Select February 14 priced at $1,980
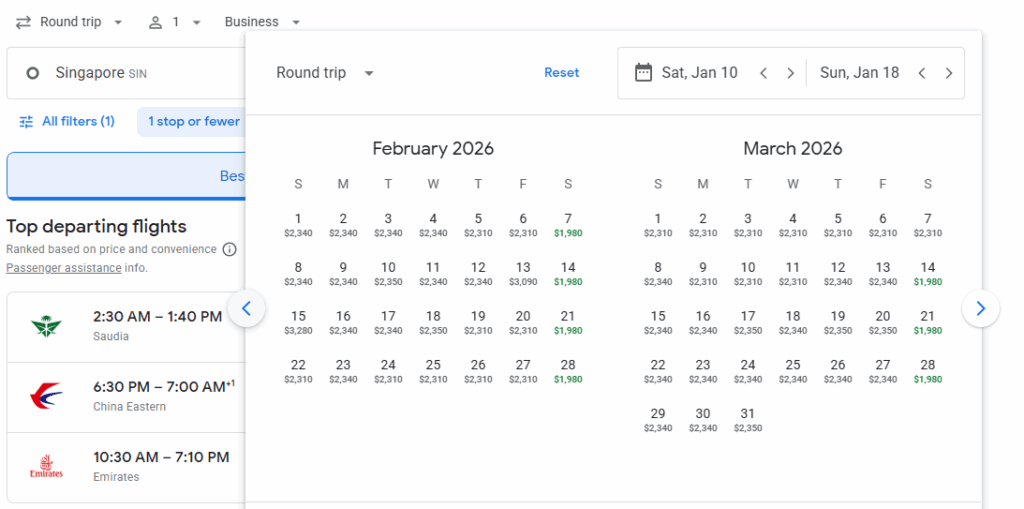 click(x=568, y=273)
